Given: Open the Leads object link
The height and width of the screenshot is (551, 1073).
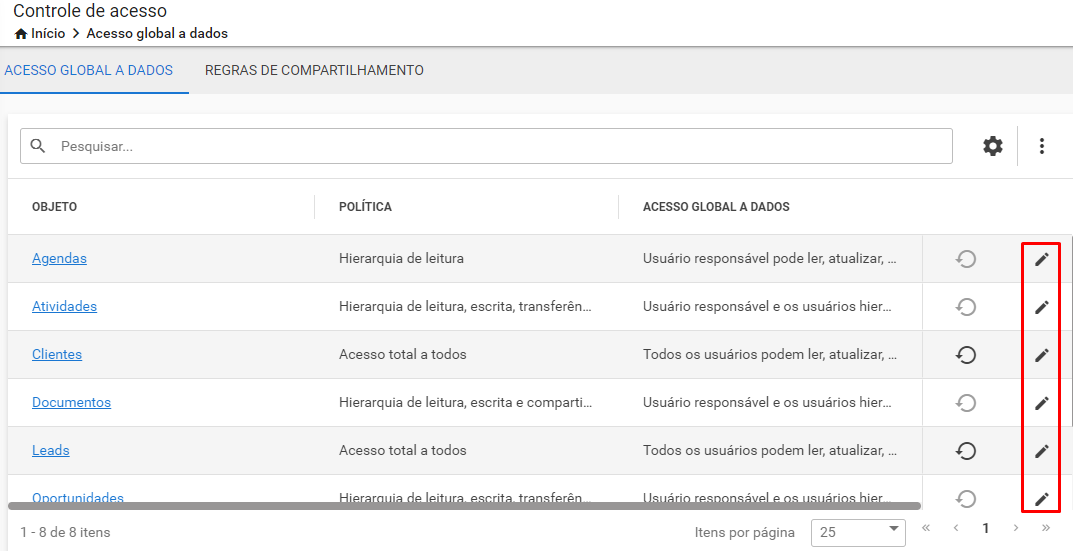Looking at the screenshot, I should 51,450.
